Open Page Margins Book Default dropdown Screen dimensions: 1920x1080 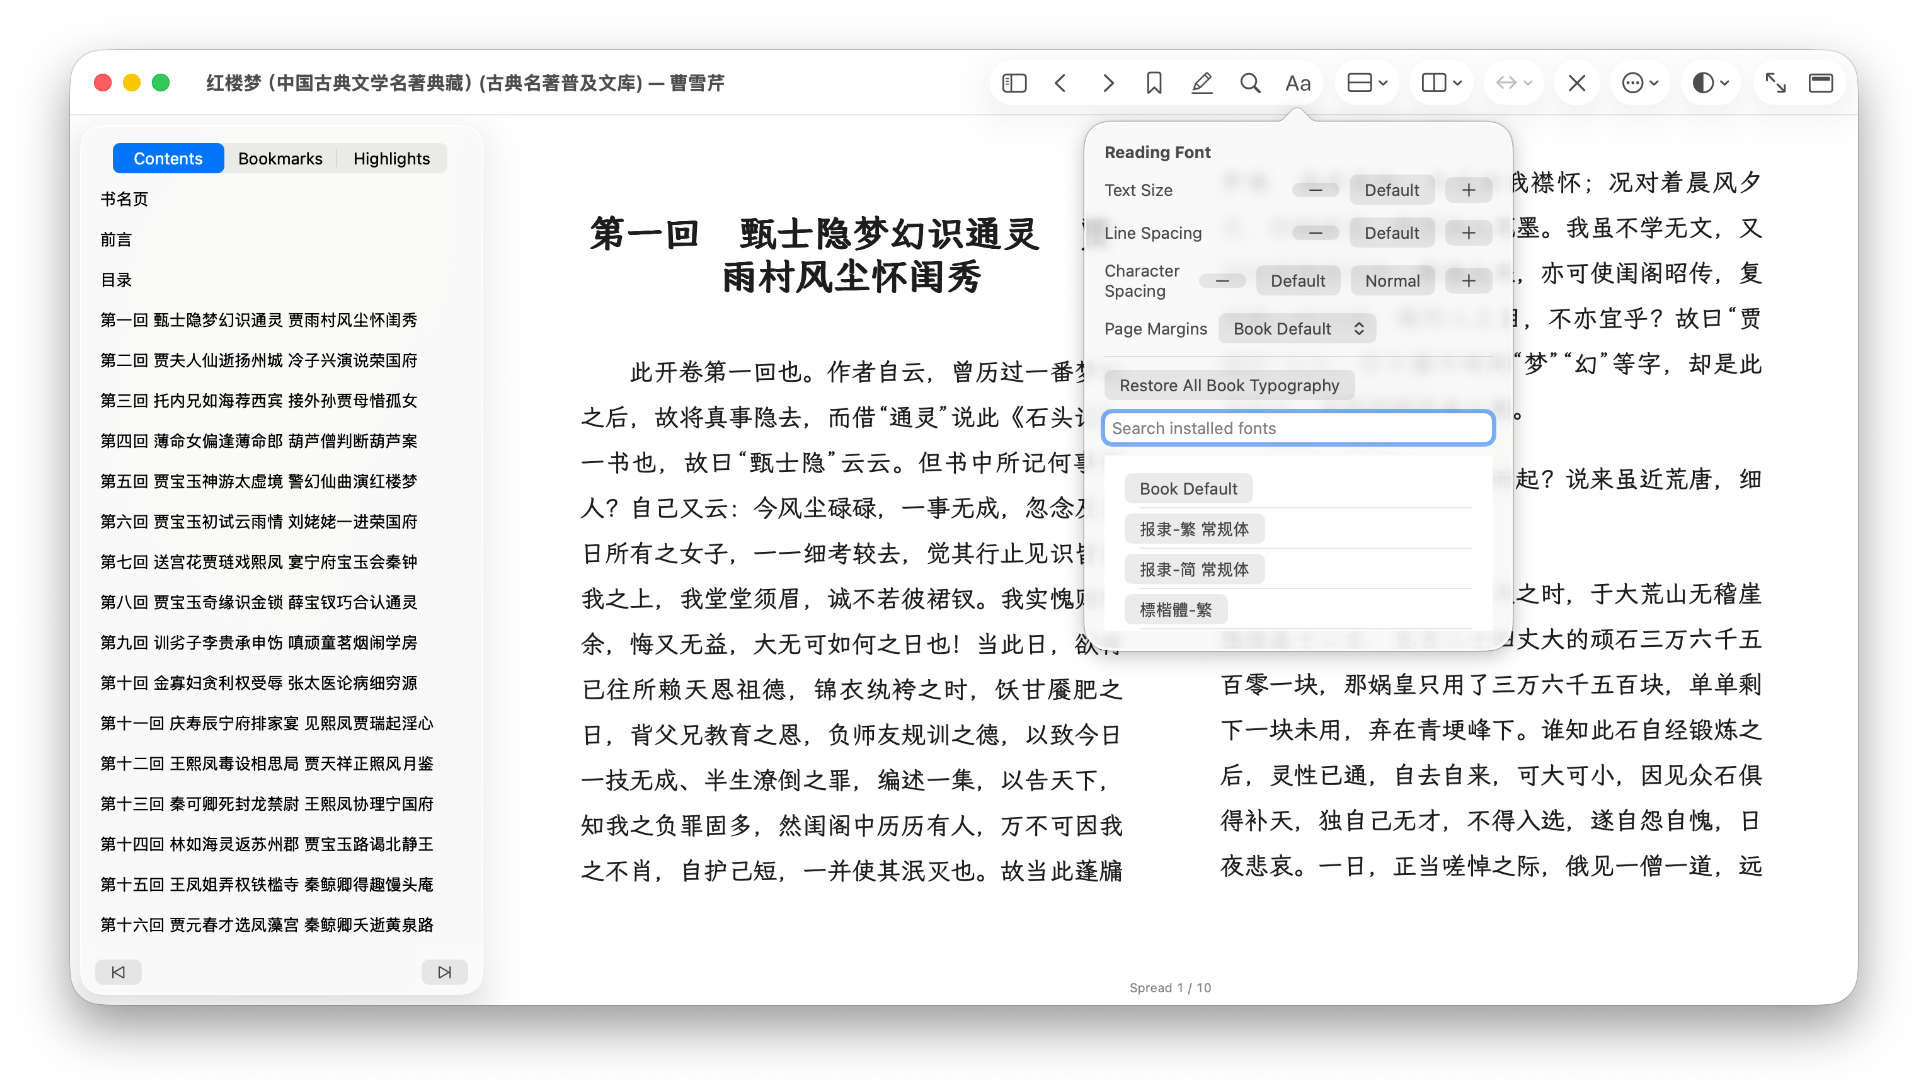click(1297, 329)
